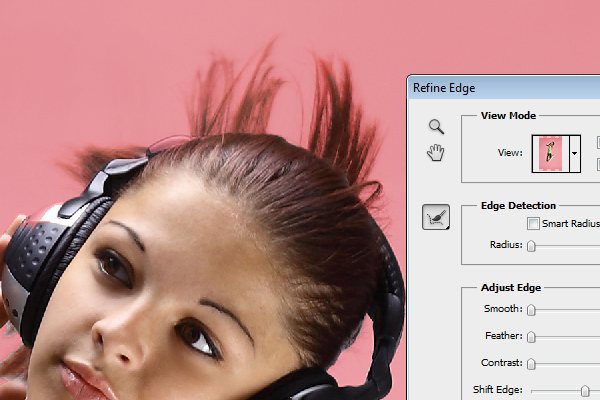Click the Smooth slider handle
This screenshot has height=400, width=600.
[531, 310]
